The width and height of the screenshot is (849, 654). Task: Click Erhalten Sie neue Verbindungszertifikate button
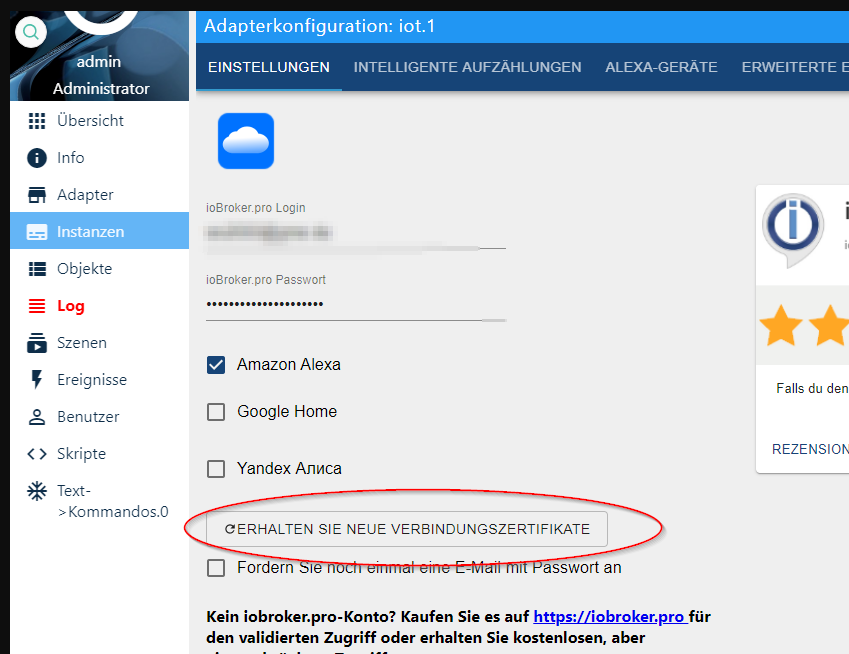coord(407,529)
